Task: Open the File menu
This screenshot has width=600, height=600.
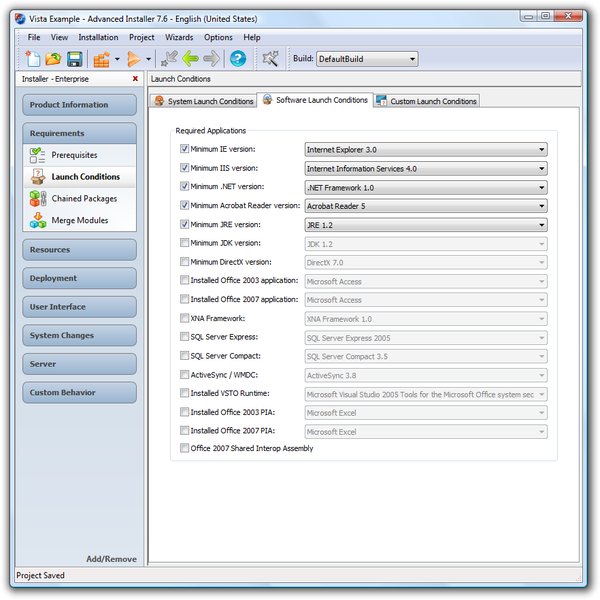Action: click(34, 38)
